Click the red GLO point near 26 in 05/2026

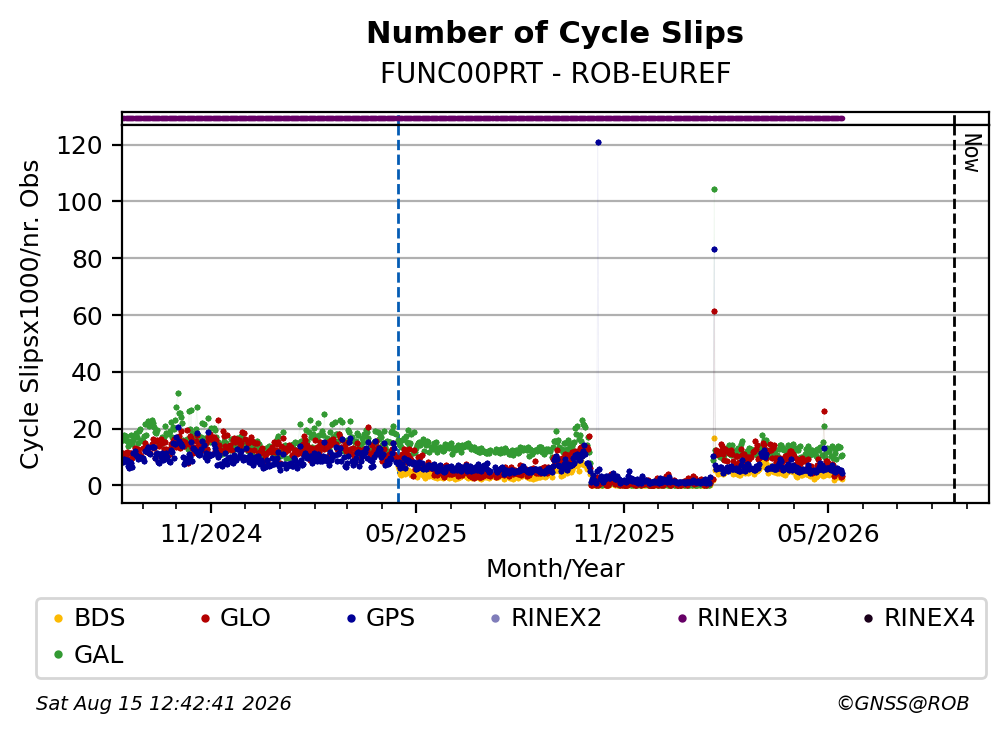click(x=824, y=411)
